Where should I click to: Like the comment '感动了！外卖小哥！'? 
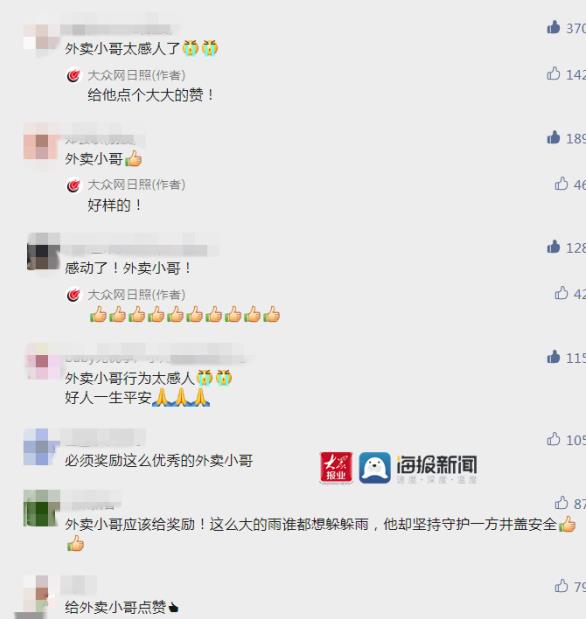pyautogui.click(x=554, y=247)
